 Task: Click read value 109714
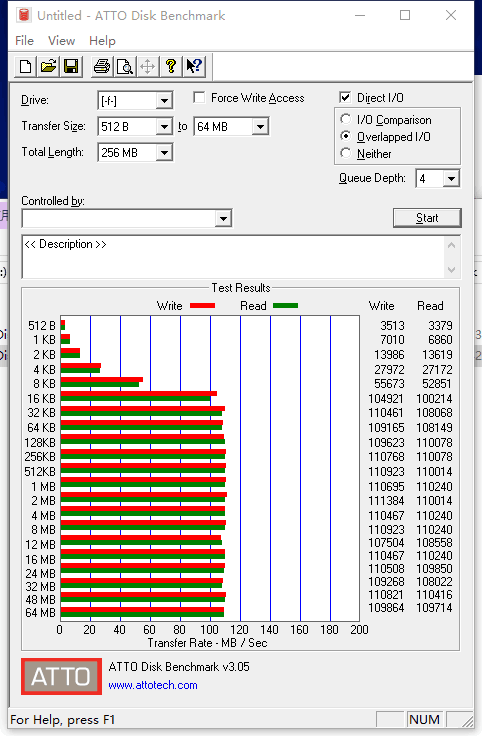point(434,608)
